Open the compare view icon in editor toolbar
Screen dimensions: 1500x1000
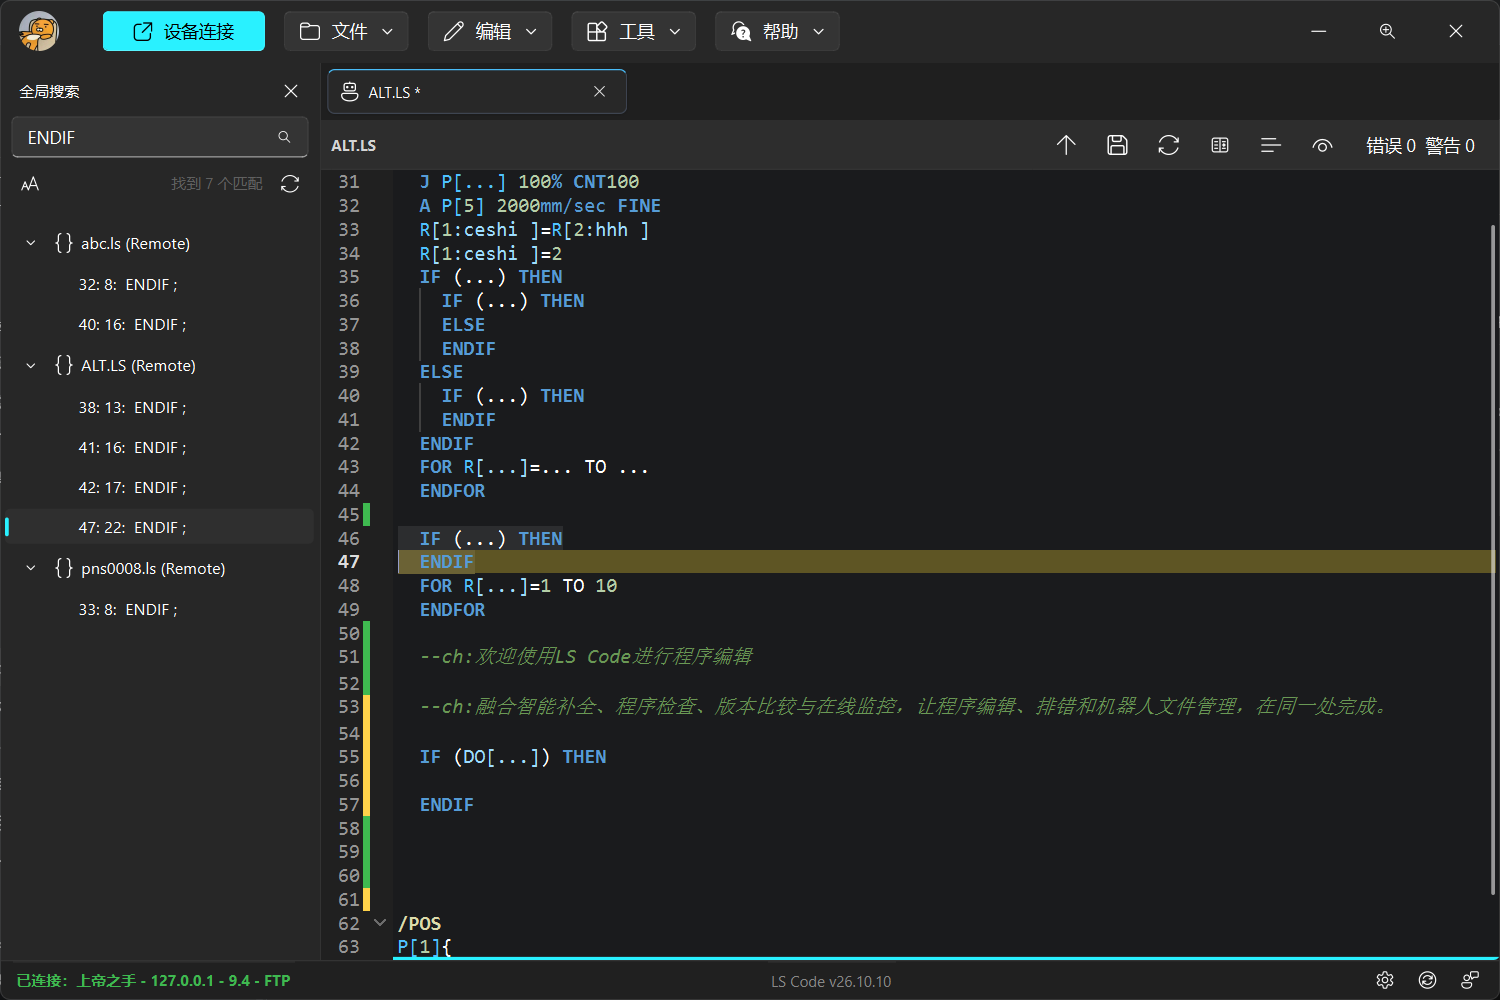pyautogui.click(x=1219, y=145)
